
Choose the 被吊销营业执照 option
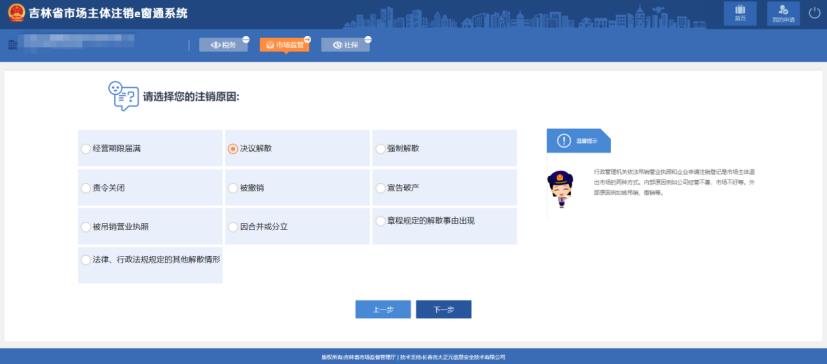click(85, 227)
